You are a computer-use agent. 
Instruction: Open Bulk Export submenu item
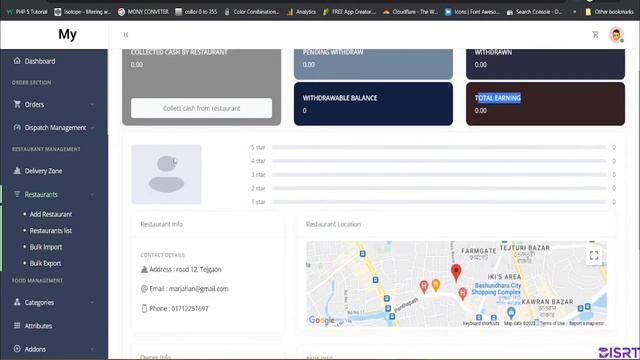point(45,263)
